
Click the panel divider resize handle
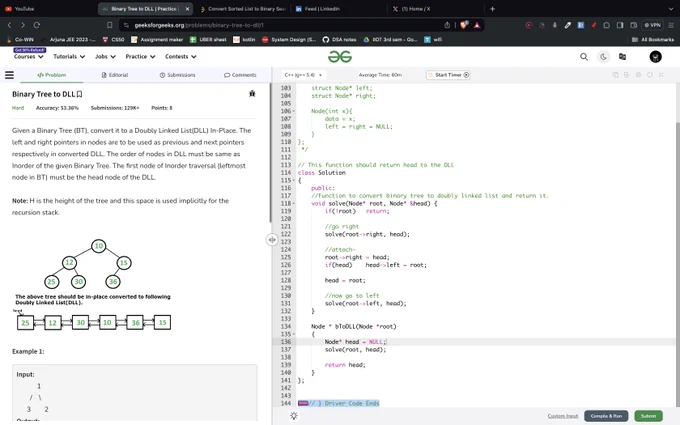pyautogui.click(x=272, y=239)
